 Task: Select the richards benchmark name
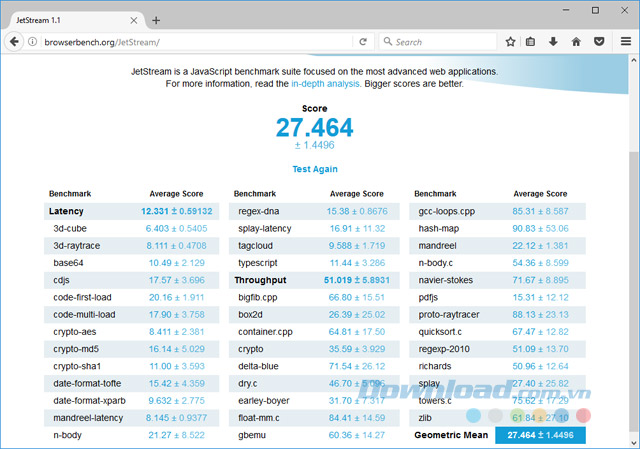tap(435, 366)
